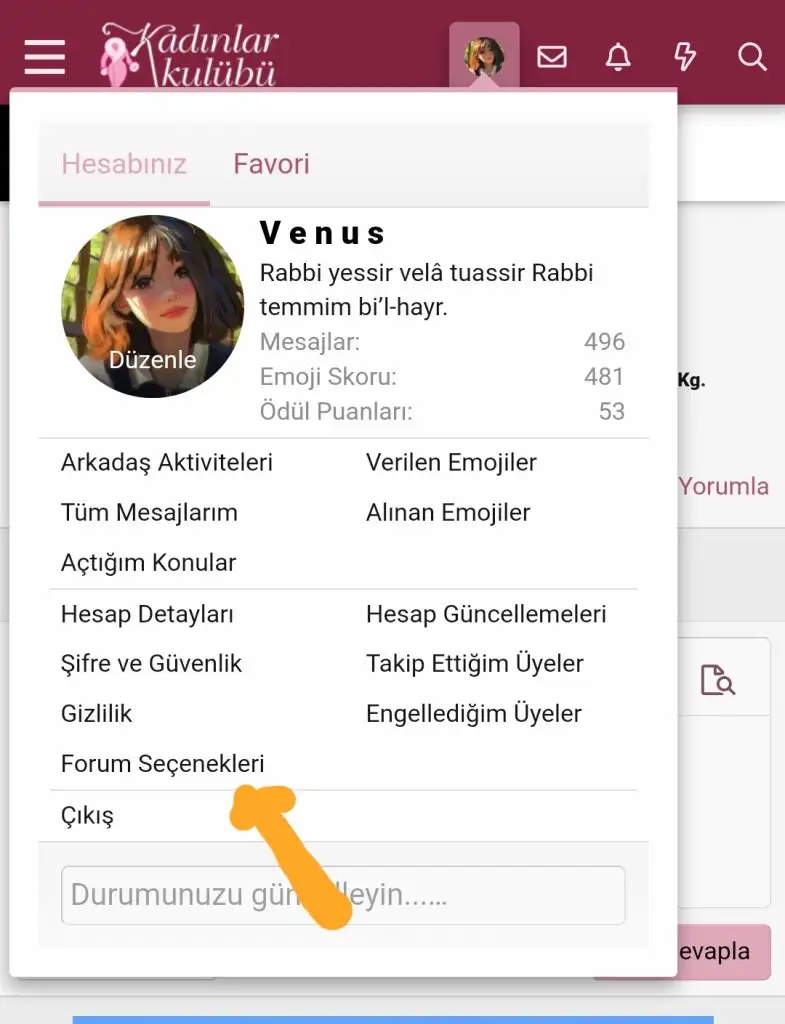The image size is (785, 1024).
Task: Open Tüm Mesajlarım
Action: click(149, 513)
